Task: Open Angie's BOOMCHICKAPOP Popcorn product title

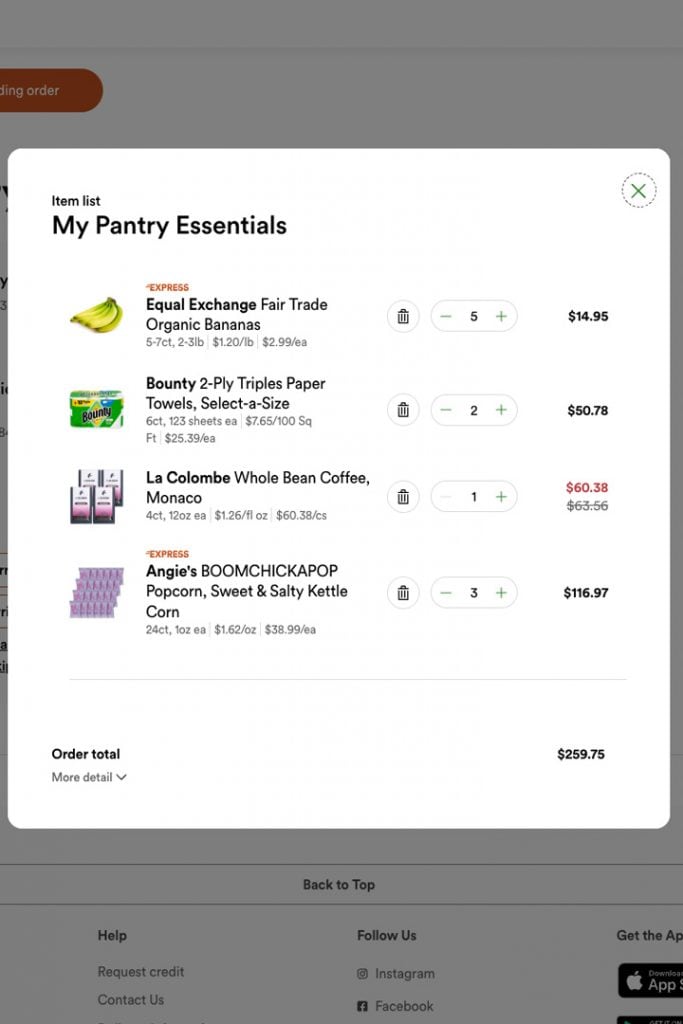Action: coord(246,591)
